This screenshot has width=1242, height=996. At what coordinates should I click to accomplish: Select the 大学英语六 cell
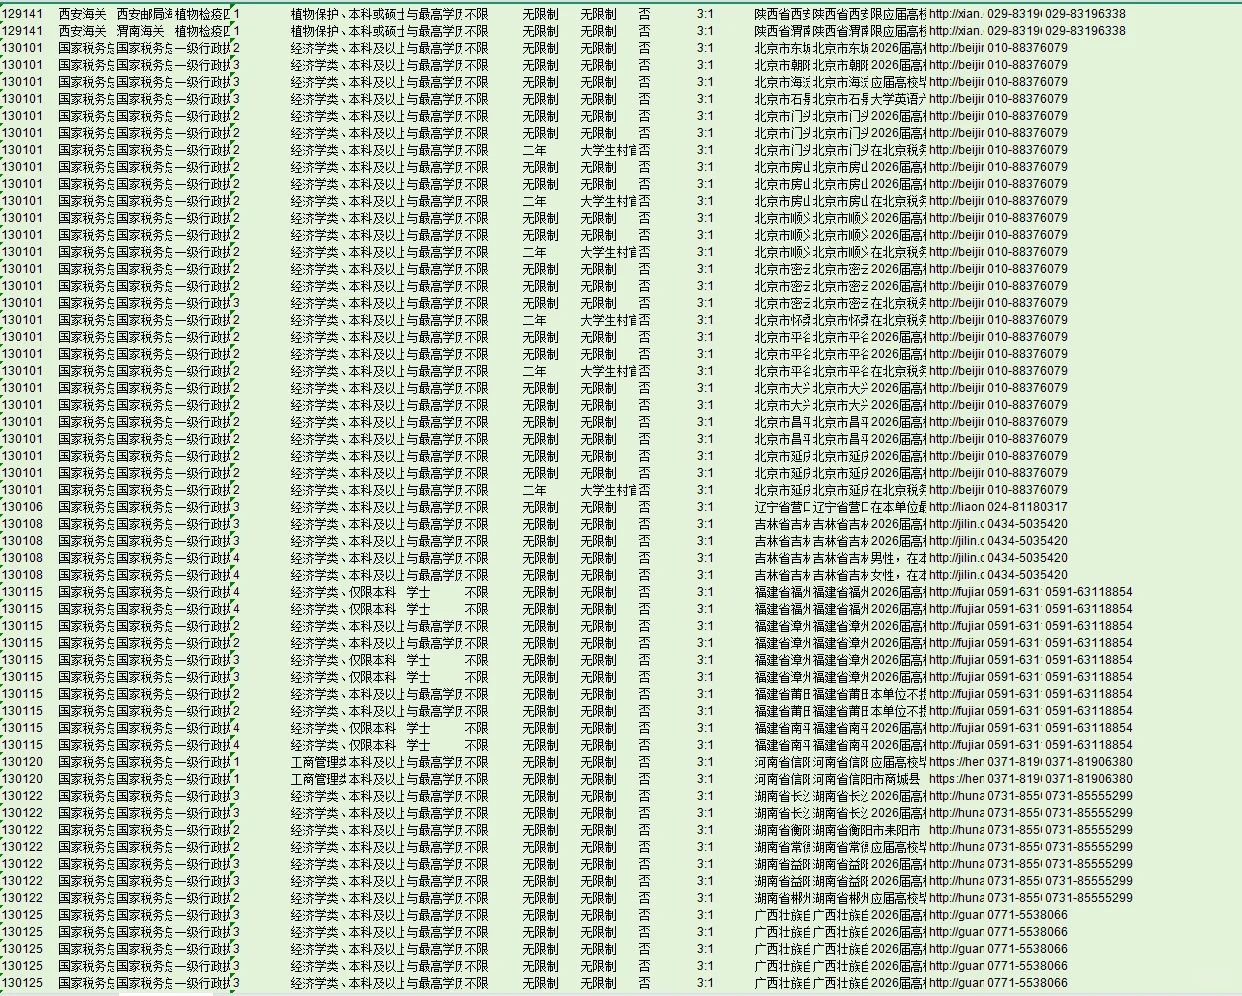pyautogui.click(x=898, y=99)
